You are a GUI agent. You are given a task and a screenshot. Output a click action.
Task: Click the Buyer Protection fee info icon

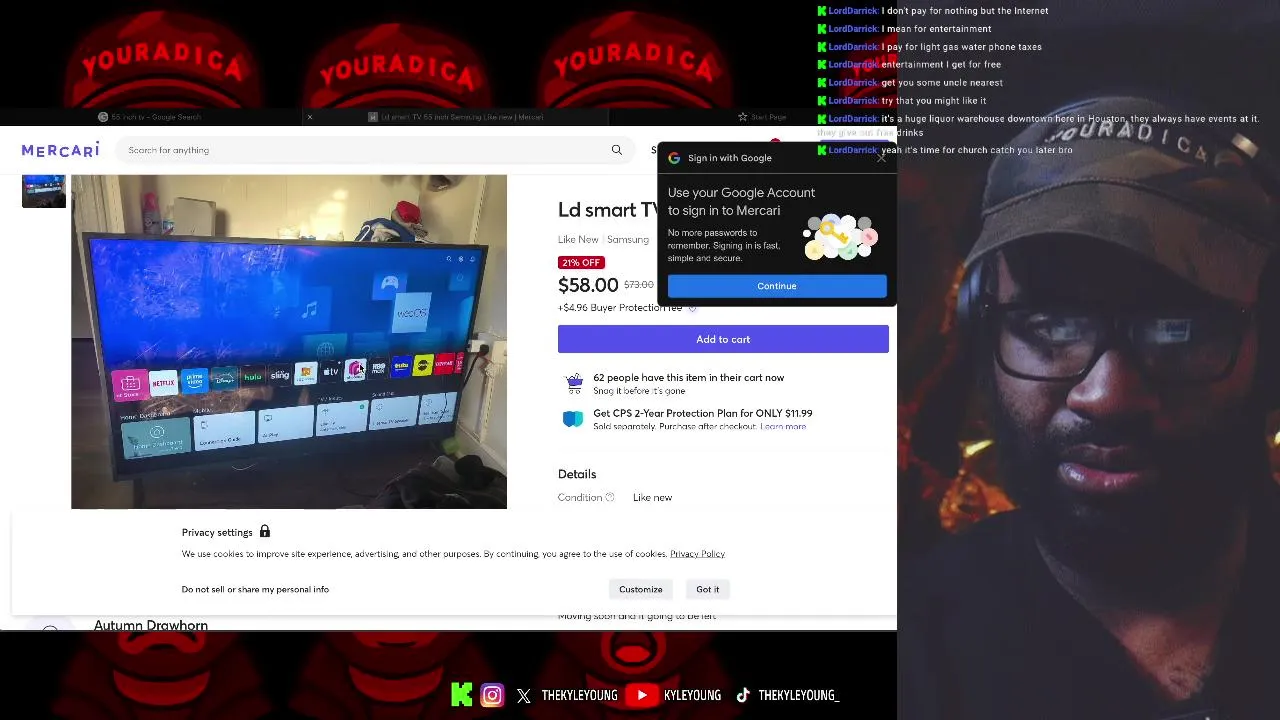click(692, 308)
